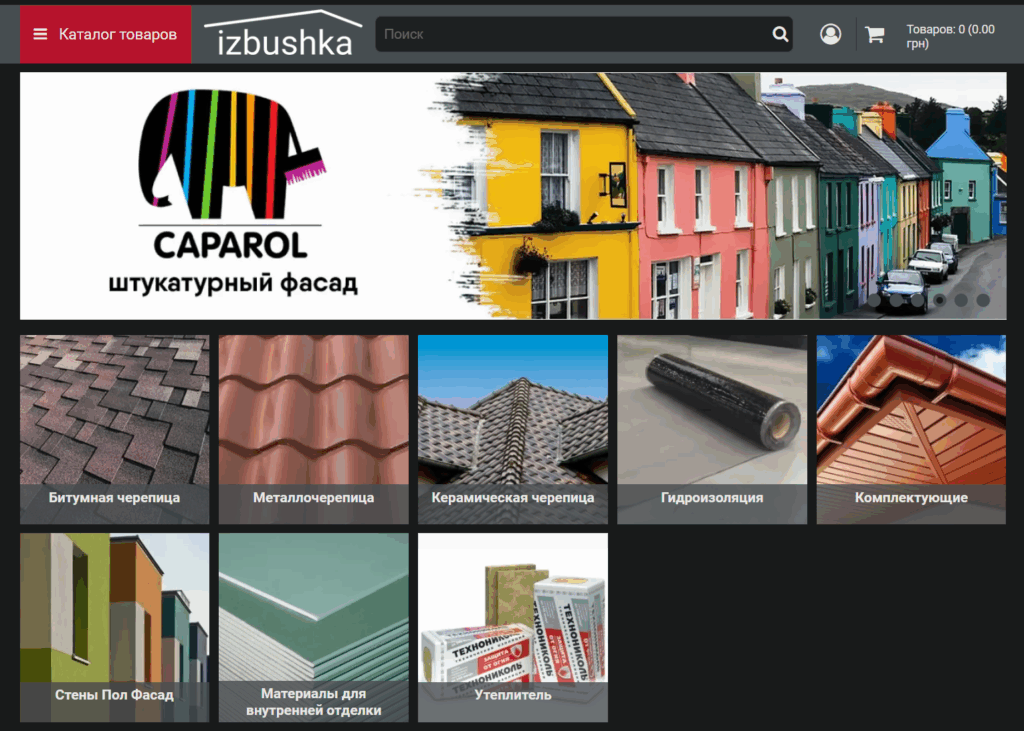The height and width of the screenshot is (731, 1024).
Task: Open the Утеплитель category tile
Action: [x=513, y=627]
